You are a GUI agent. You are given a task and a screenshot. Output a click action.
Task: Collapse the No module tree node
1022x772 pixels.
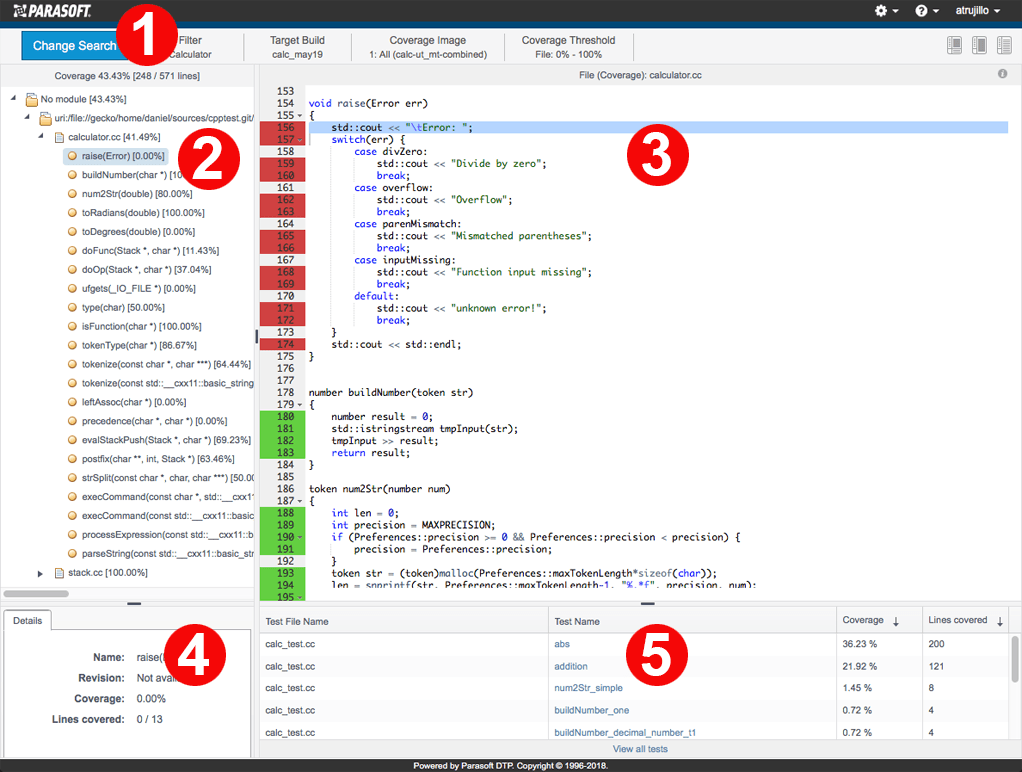tap(13, 98)
